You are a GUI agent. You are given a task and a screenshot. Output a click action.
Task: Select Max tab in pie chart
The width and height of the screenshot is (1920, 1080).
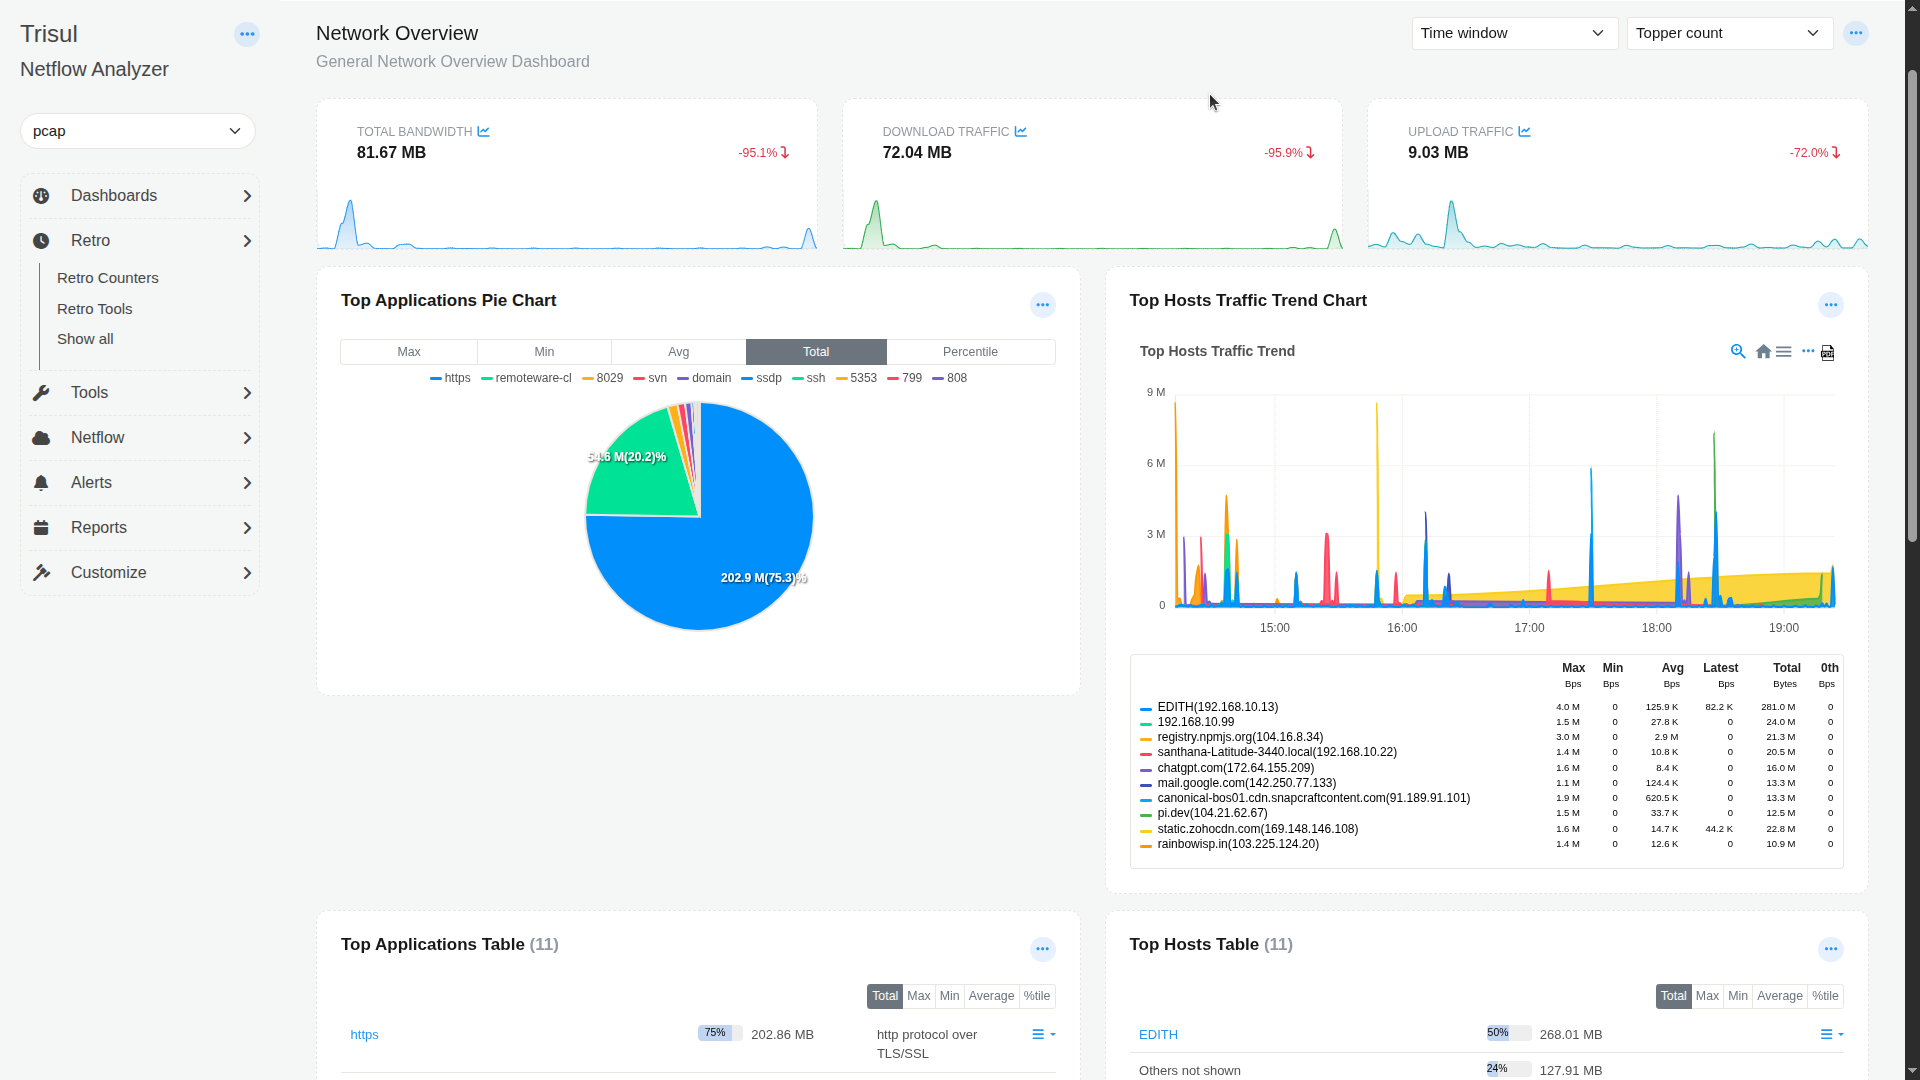click(x=409, y=352)
